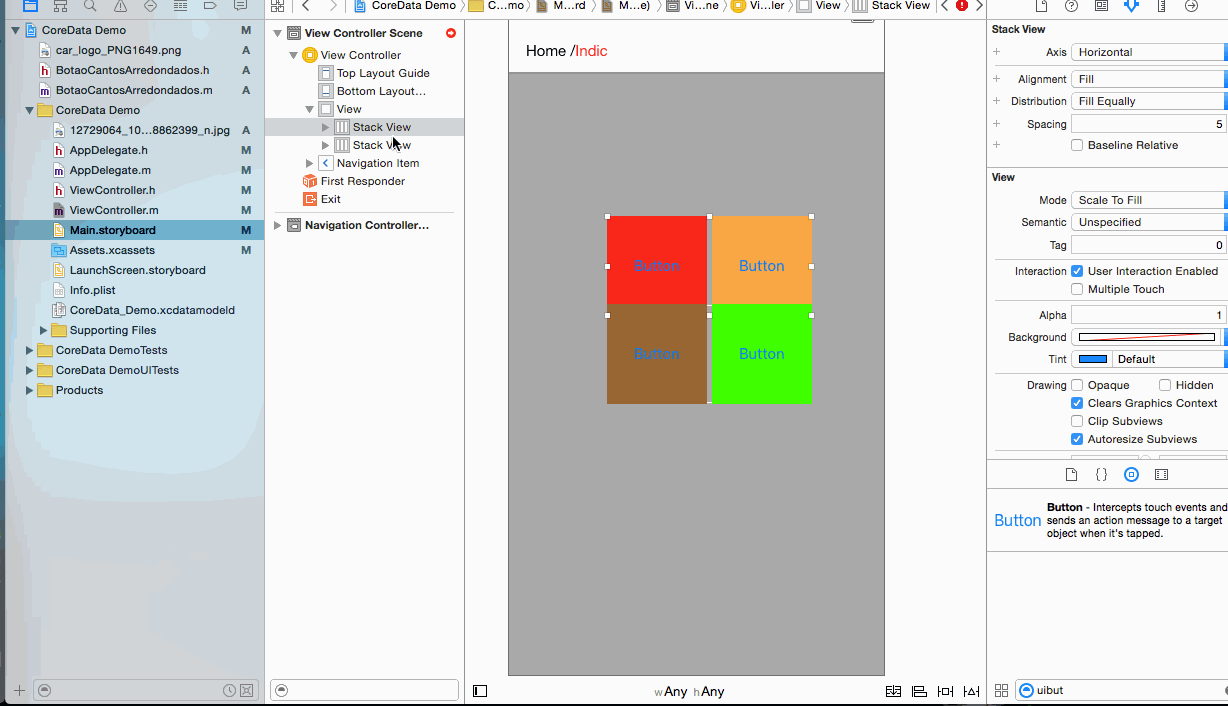Open the Mode Scale To Fill dropdown
This screenshot has height=706, width=1228.
[x=1149, y=200]
